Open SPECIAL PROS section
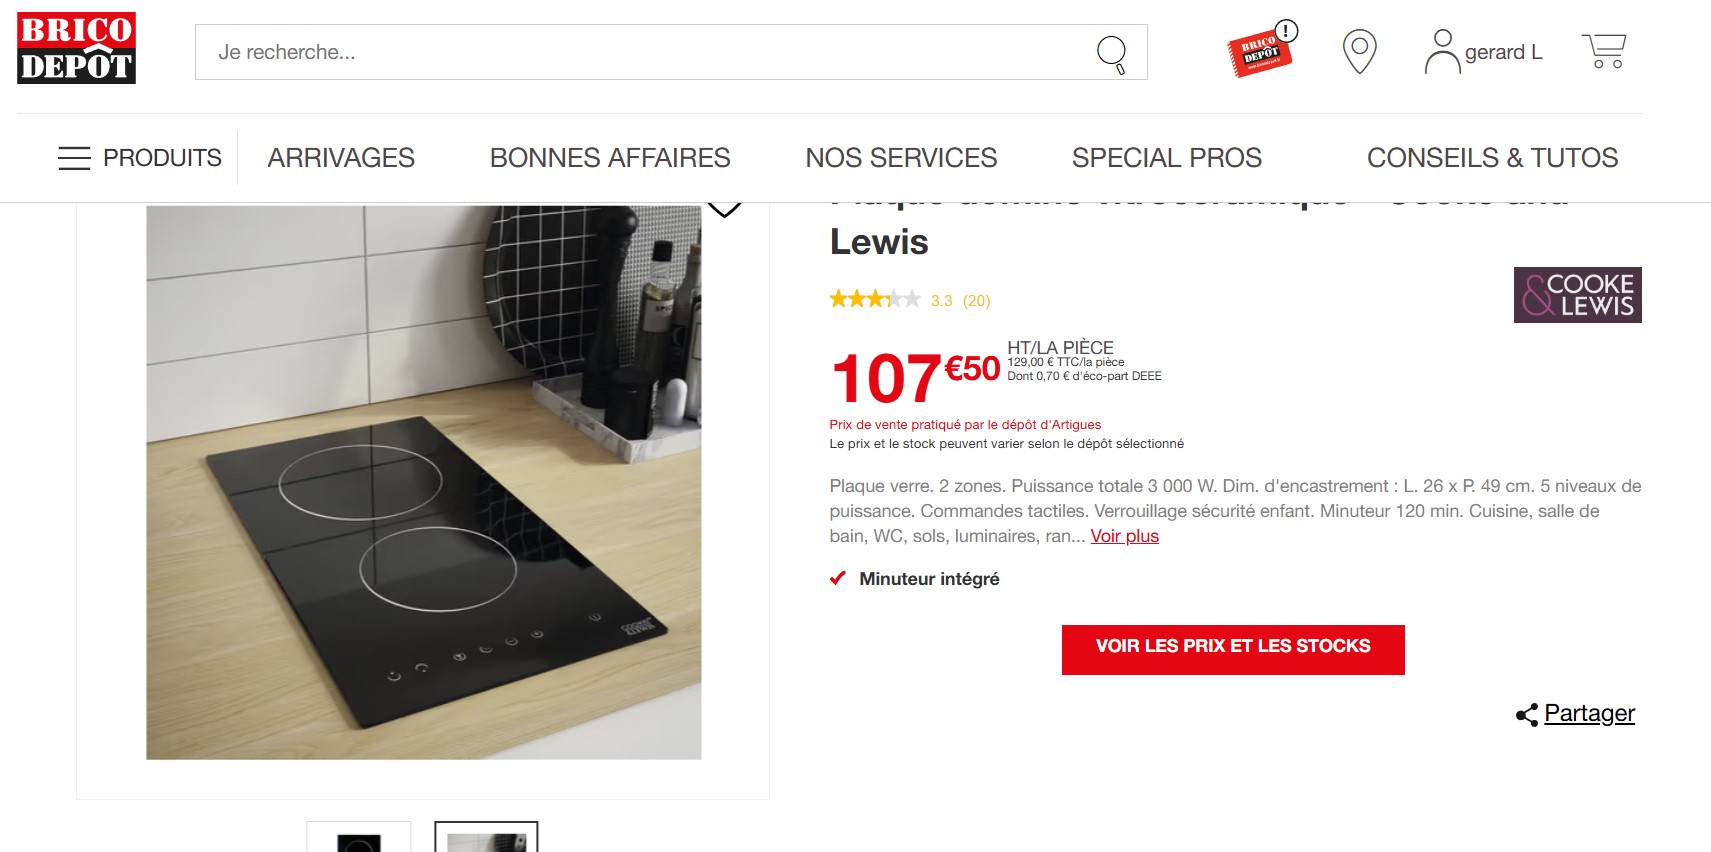The width and height of the screenshot is (1711, 852). coord(1167,158)
